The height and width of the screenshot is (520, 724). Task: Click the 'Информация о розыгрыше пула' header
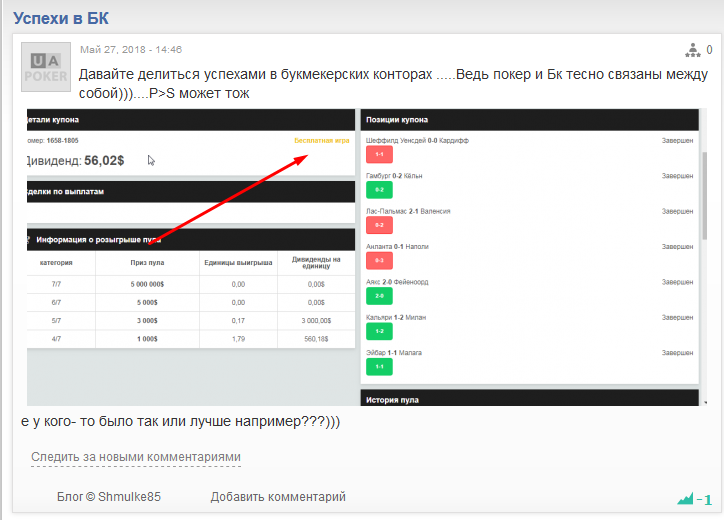[191, 240]
